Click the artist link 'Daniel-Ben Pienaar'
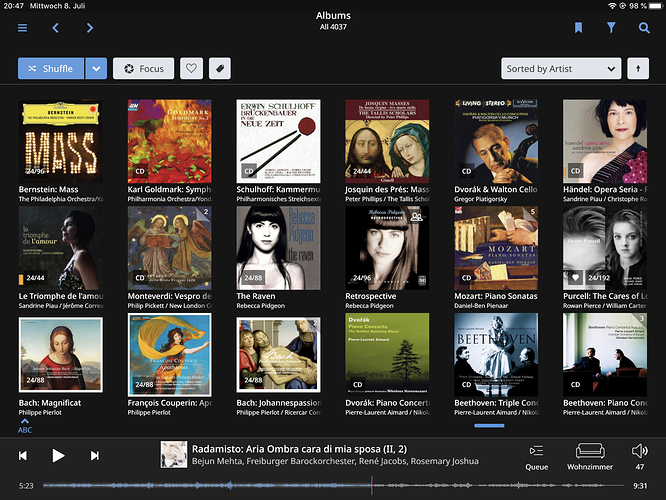This screenshot has width=666, height=500. click(481, 306)
